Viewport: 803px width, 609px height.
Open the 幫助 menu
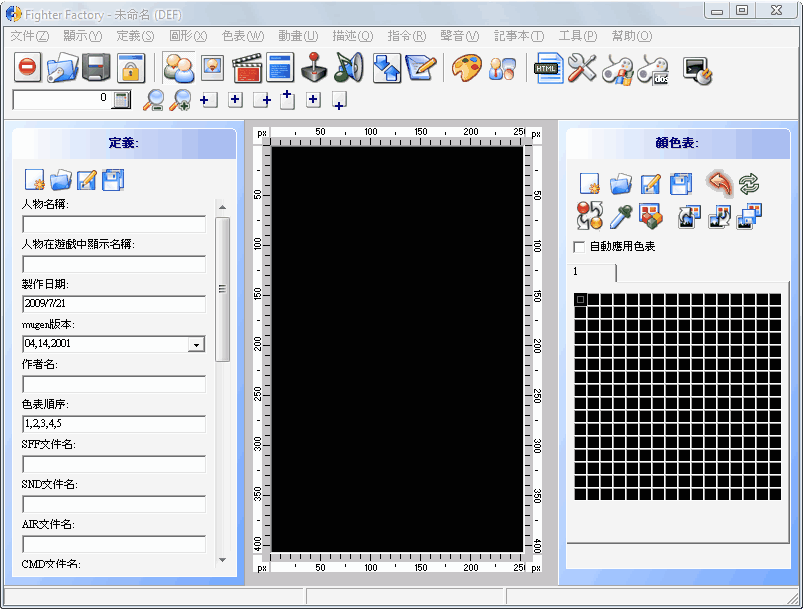pos(632,36)
